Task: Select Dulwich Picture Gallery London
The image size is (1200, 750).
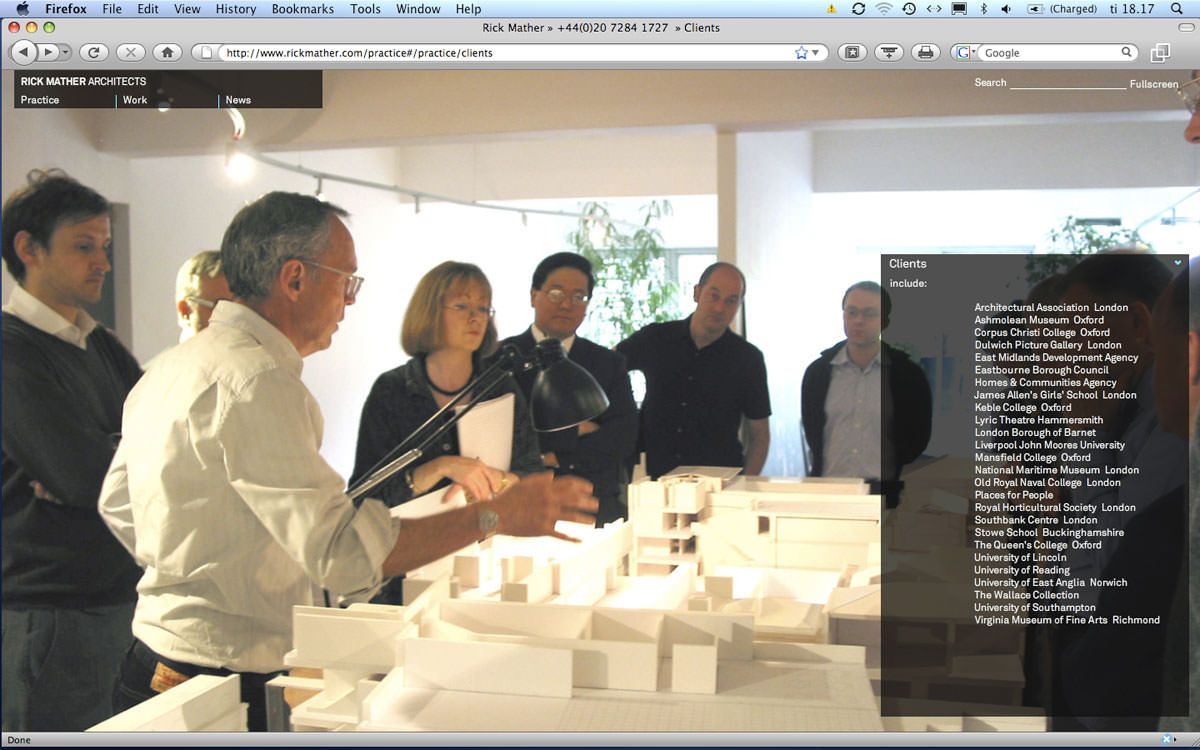Action: [1048, 345]
